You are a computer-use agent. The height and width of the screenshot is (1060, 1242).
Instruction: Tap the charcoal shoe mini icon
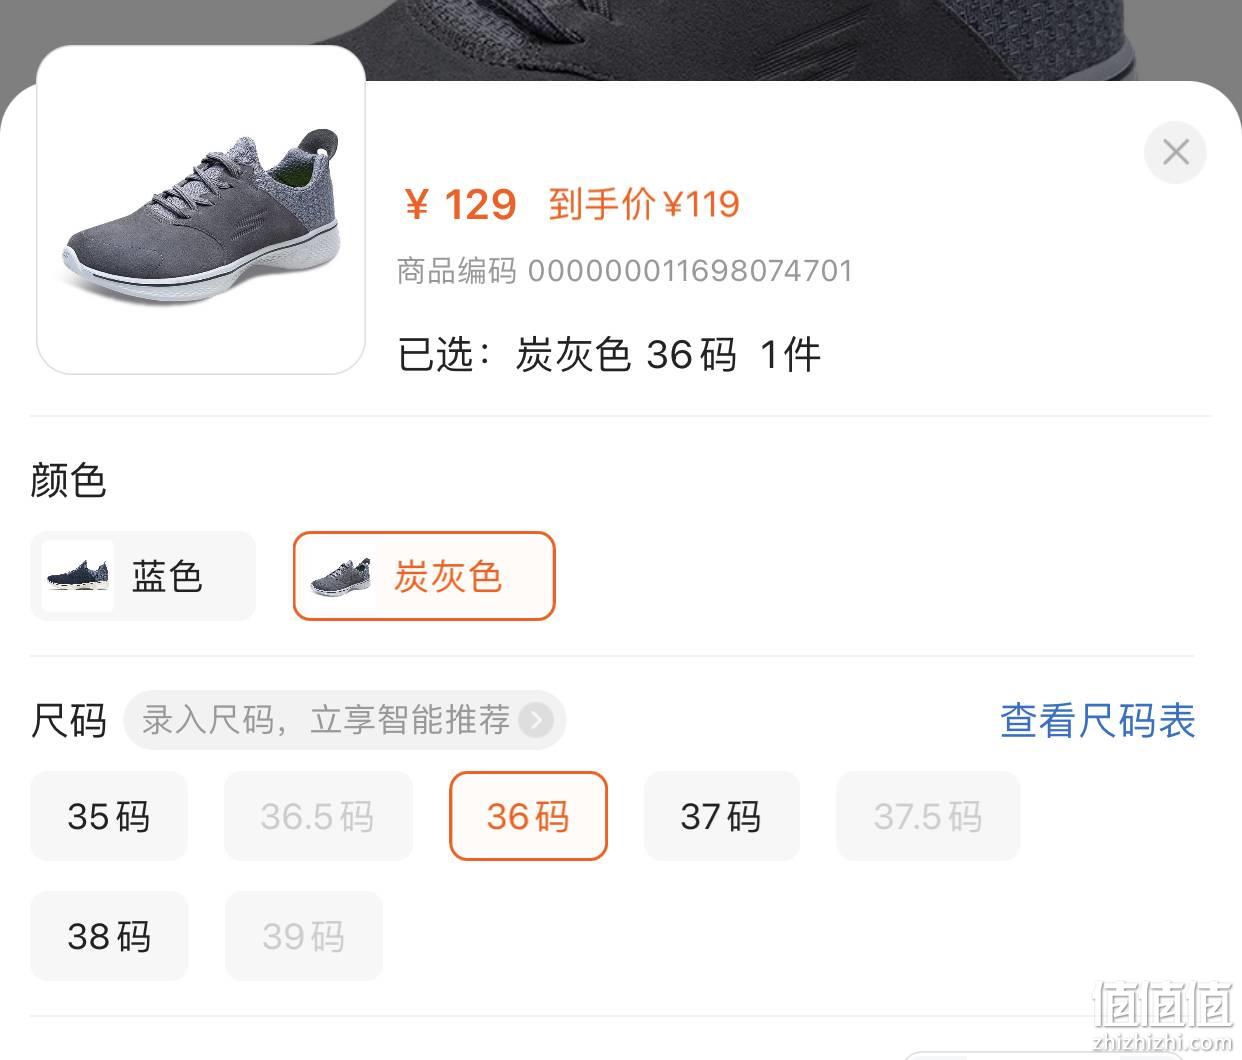[x=341, y=576]
